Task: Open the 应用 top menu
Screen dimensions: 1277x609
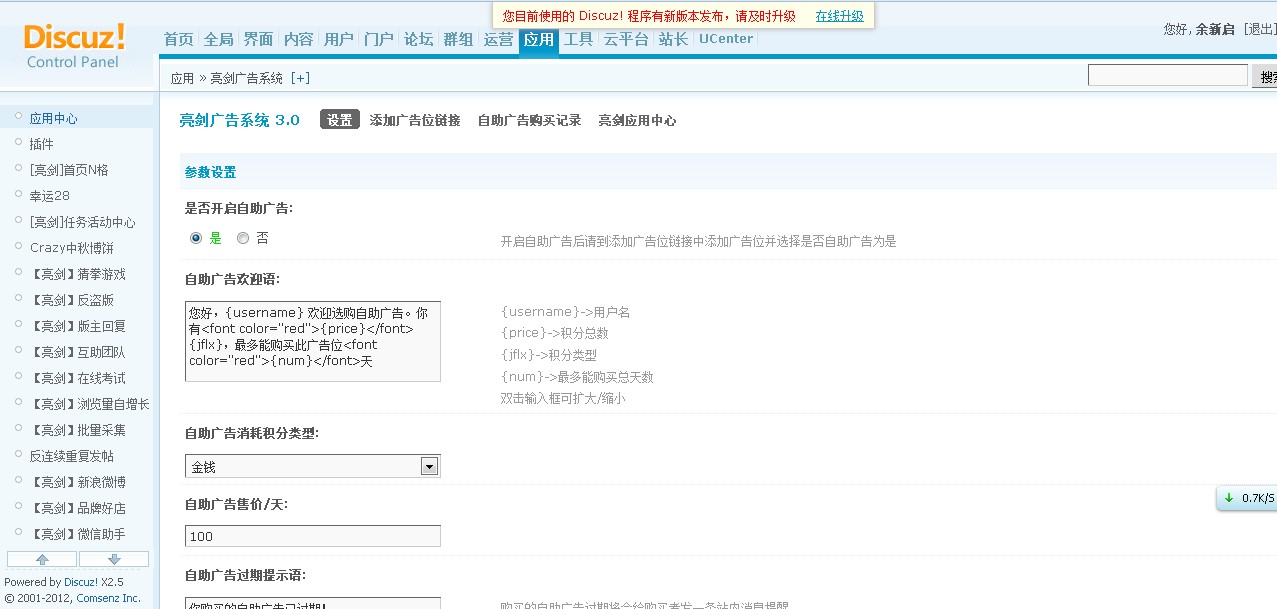Action: click(x=539, y=40)
